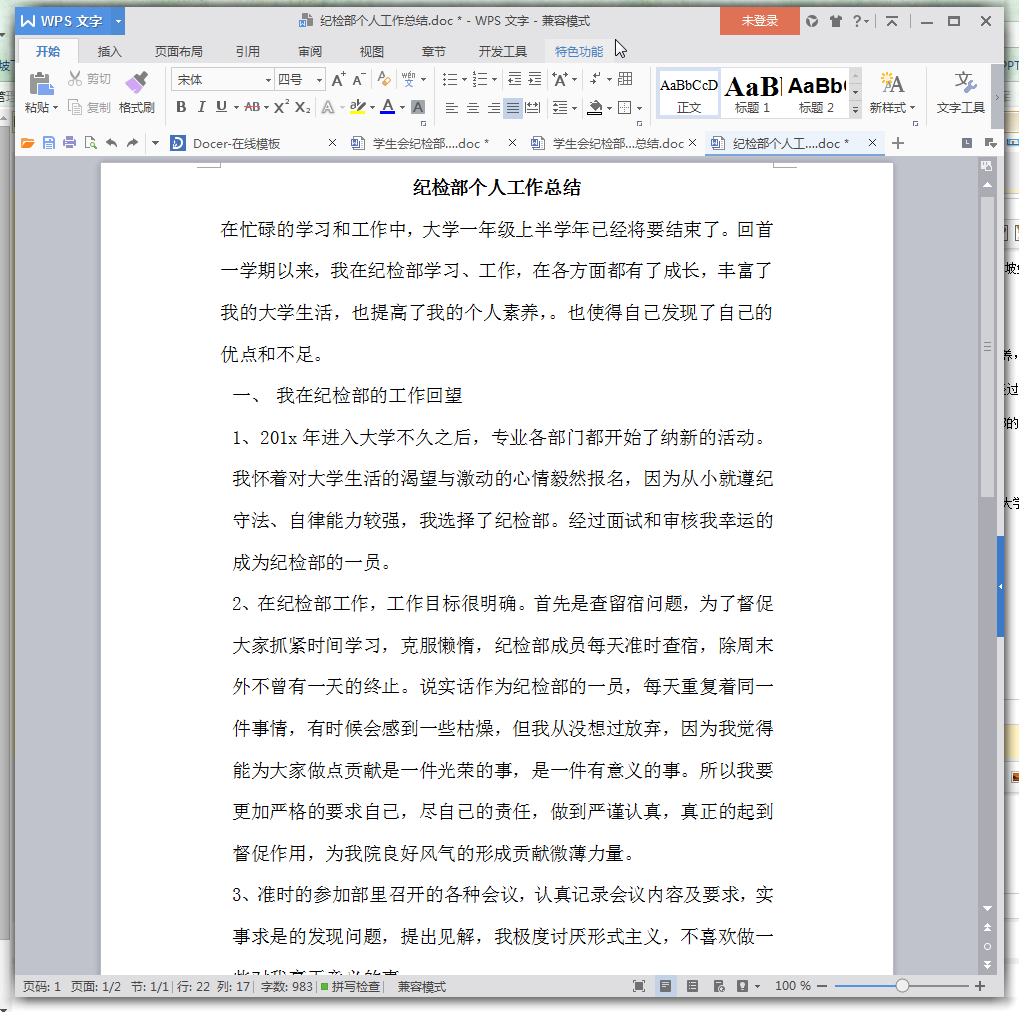Align text left
The width and height of the screenshot is (1019, 1012).
click(x=452, y=107)
